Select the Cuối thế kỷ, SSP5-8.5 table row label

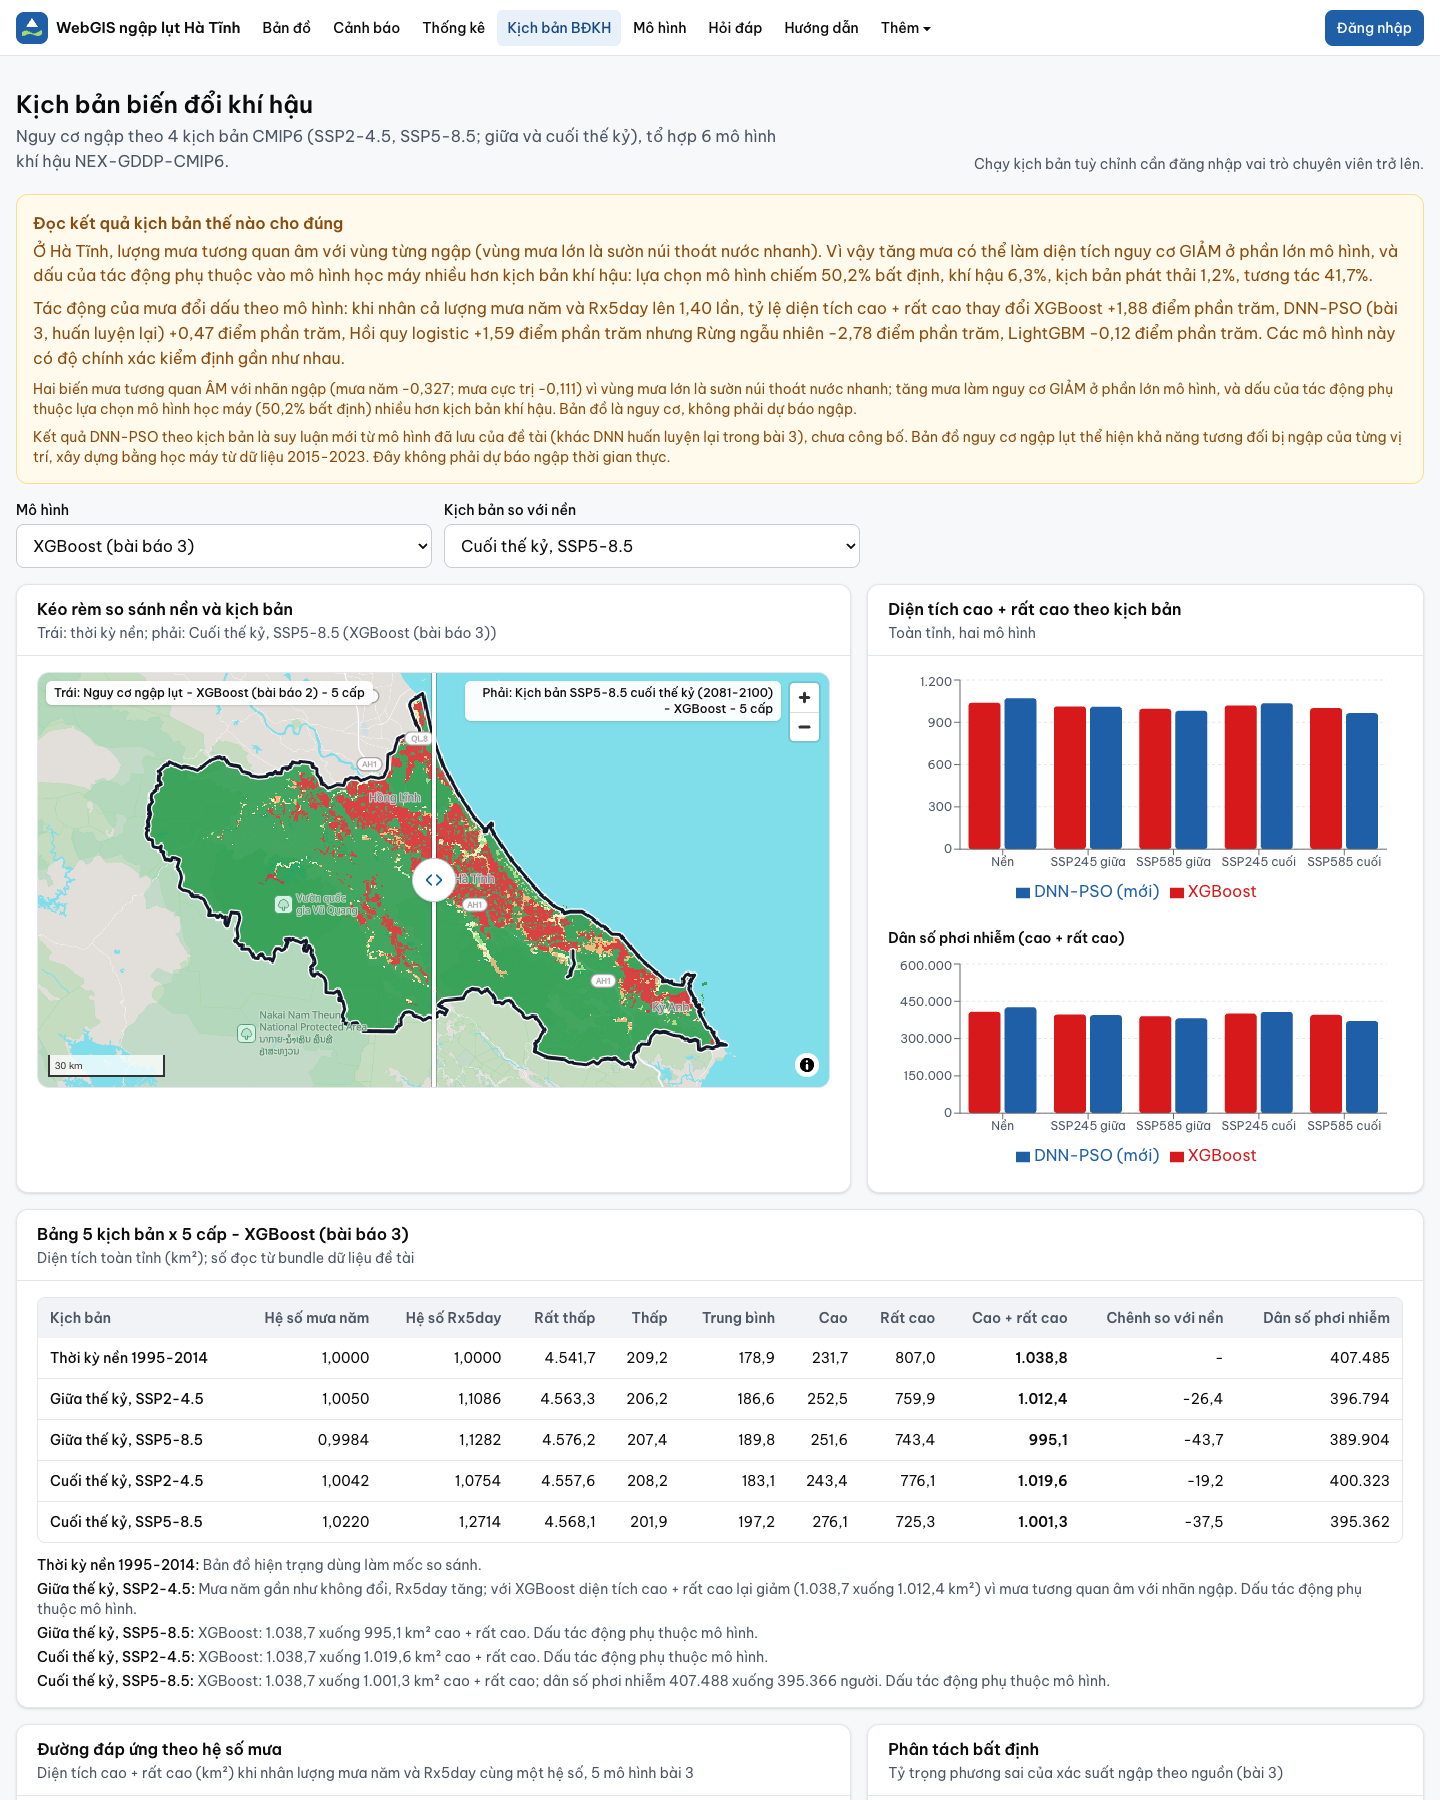126,1522
